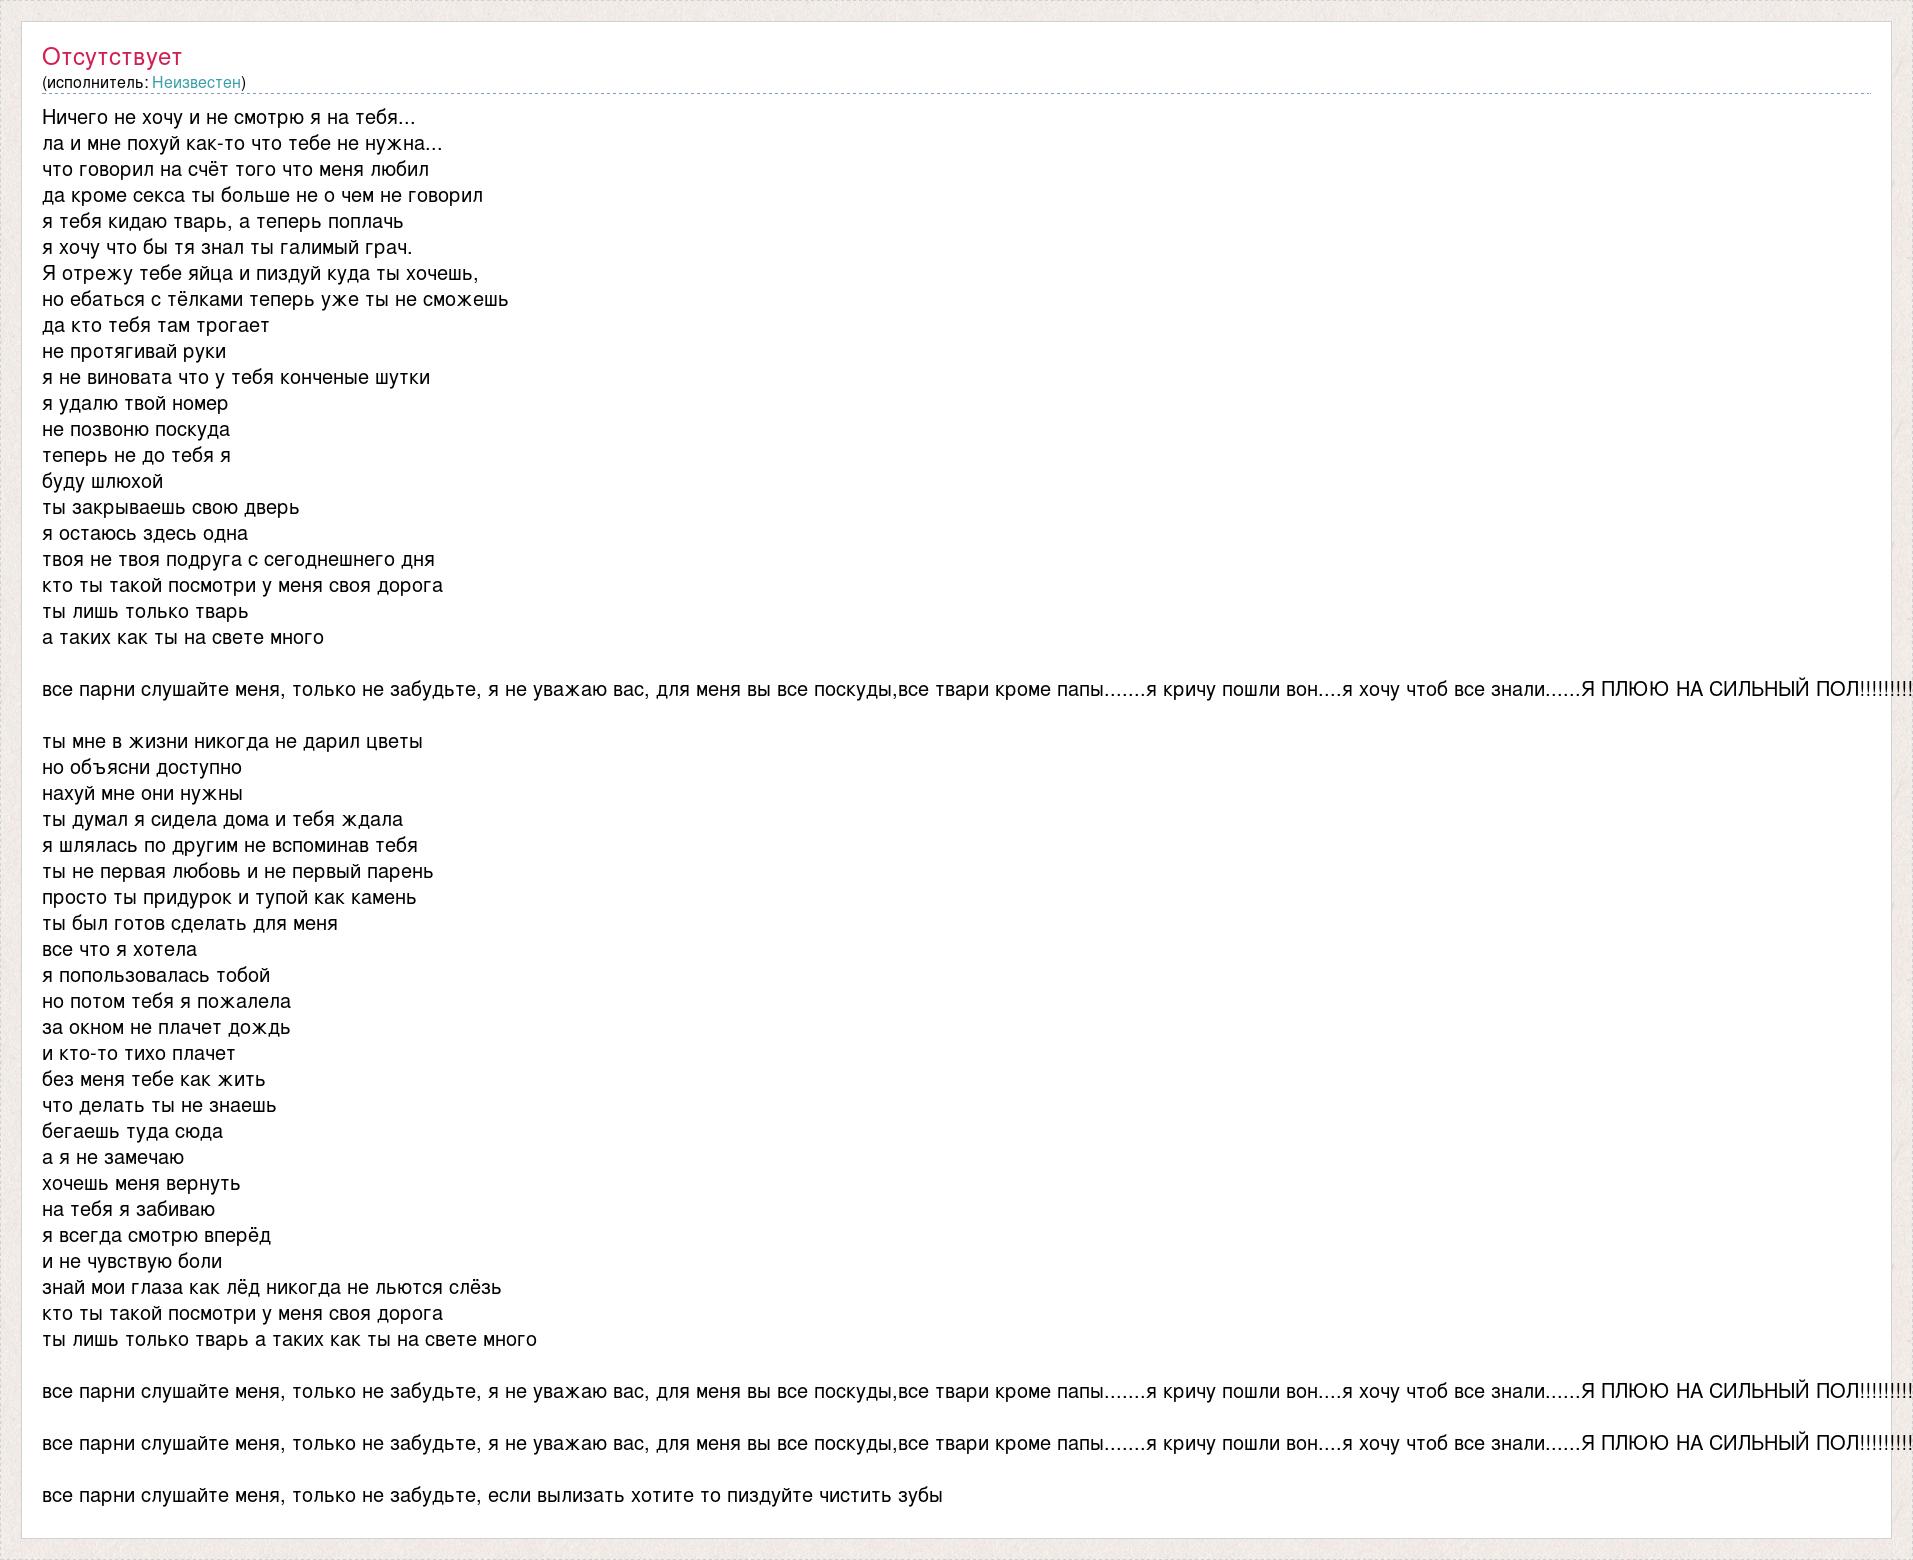Click the lyric "хочешь меня вернуть"
Screen dimensions: 1913x1560
tap(141, 1183)
